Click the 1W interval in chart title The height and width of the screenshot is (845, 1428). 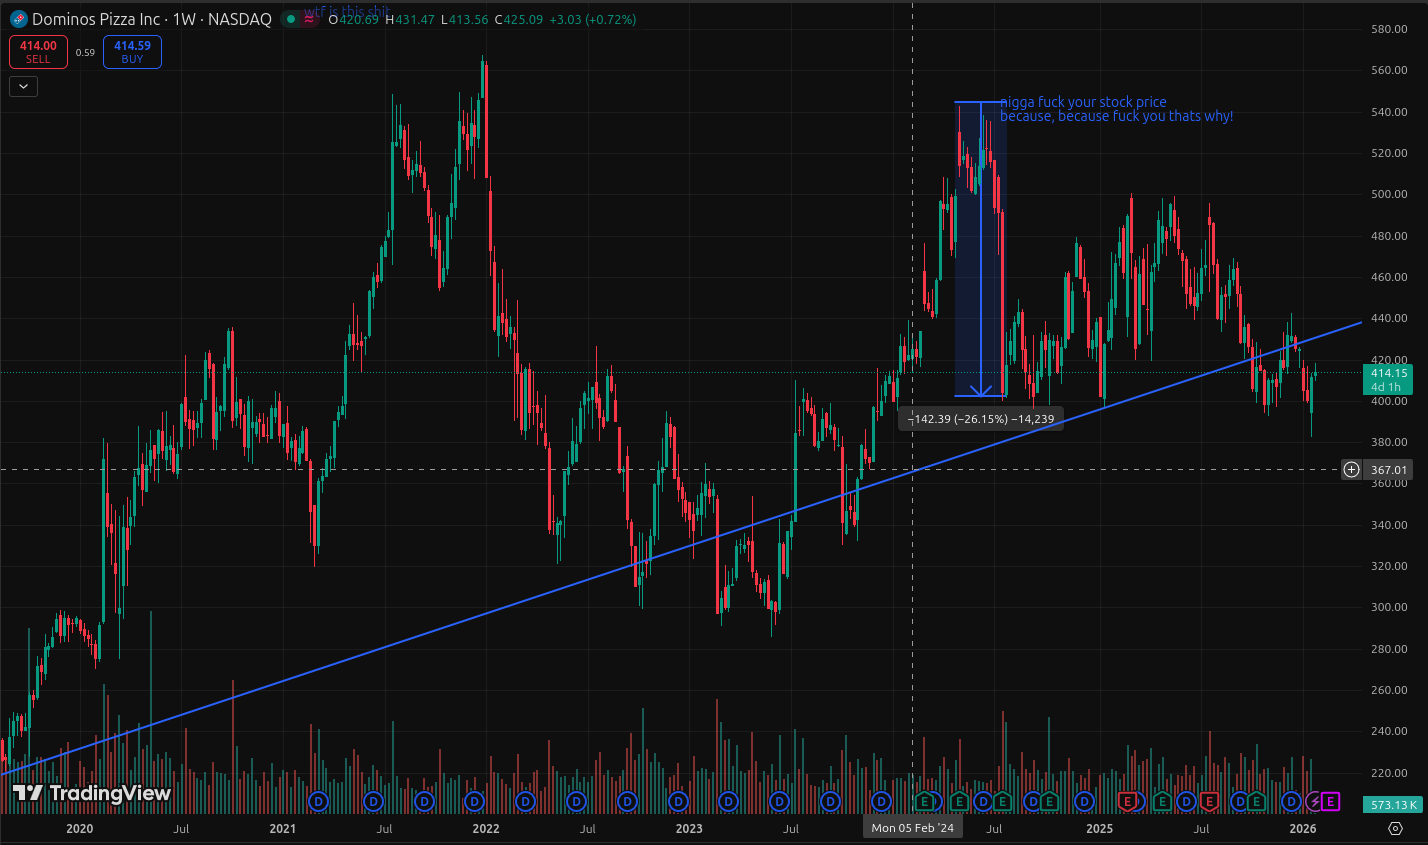188,19
